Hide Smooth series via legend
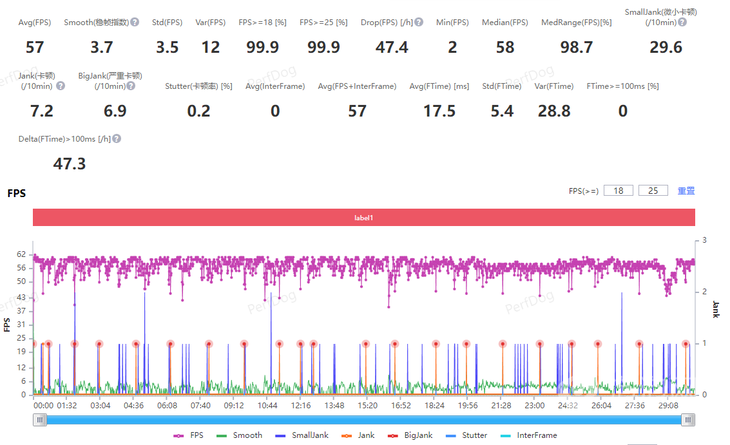 [240, 435]
